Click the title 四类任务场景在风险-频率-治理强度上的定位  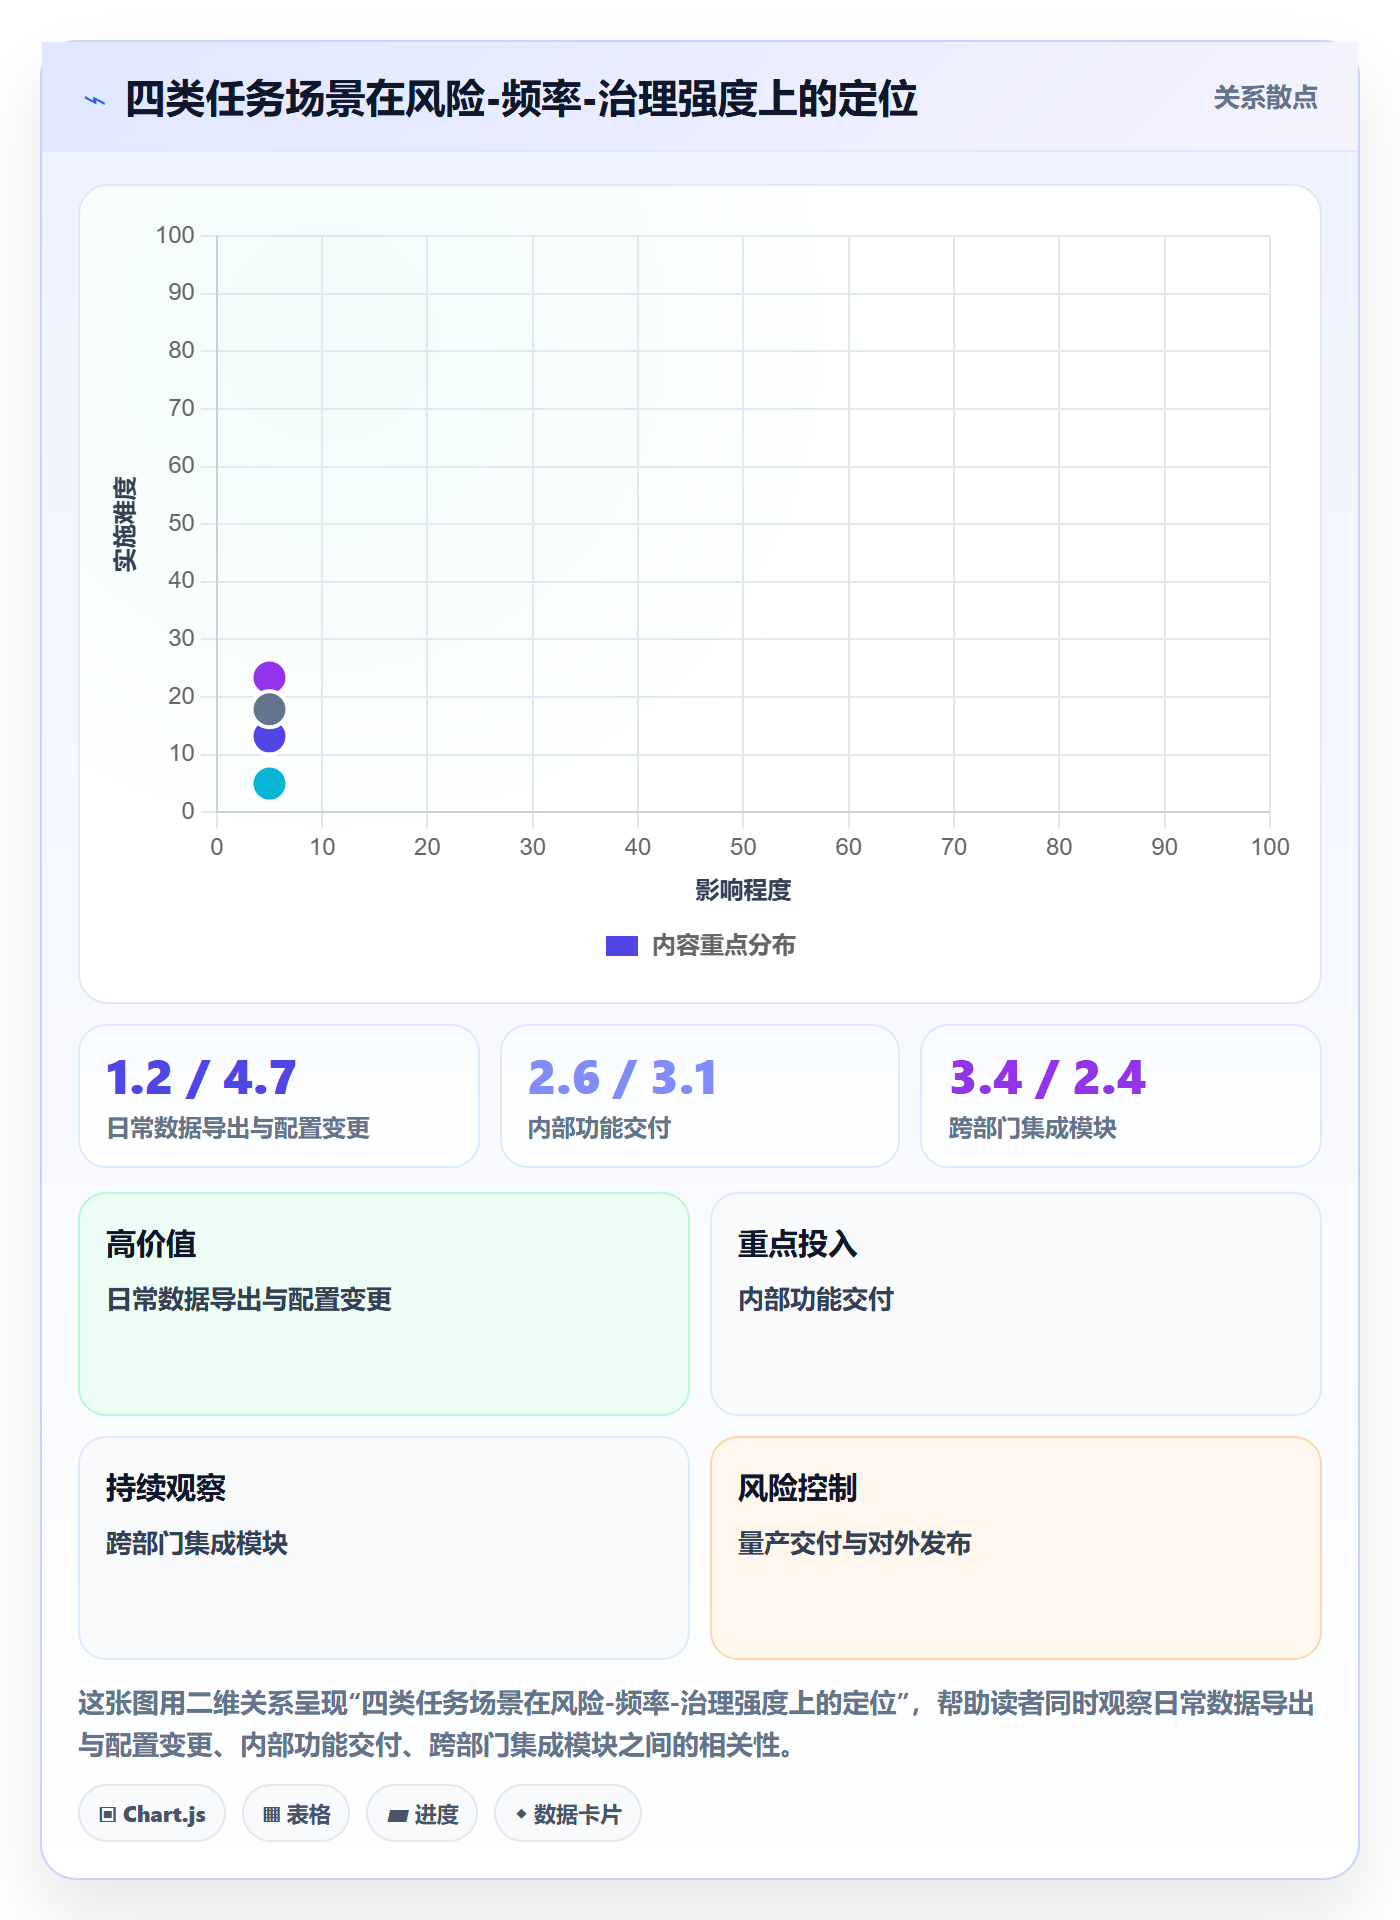tap(521, 100)
